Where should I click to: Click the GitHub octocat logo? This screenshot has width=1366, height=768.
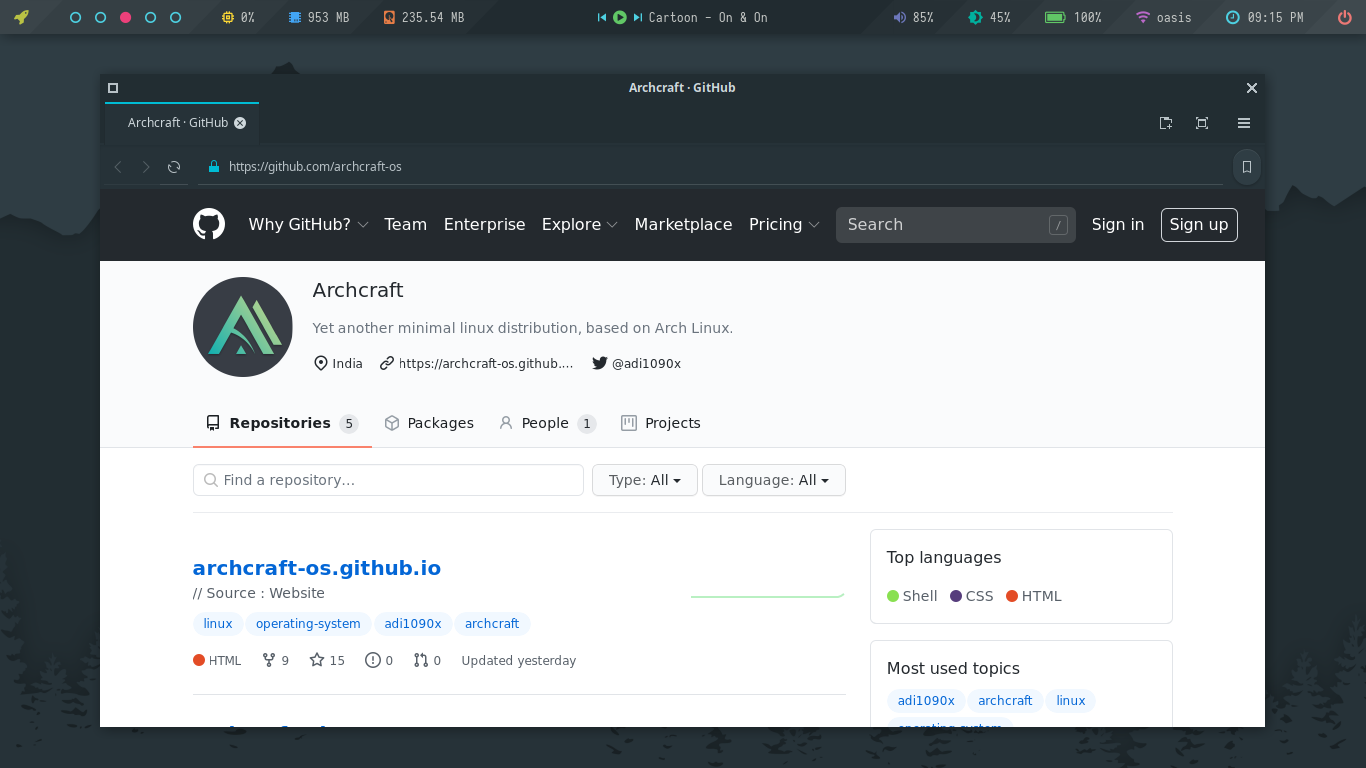(209, 224)
